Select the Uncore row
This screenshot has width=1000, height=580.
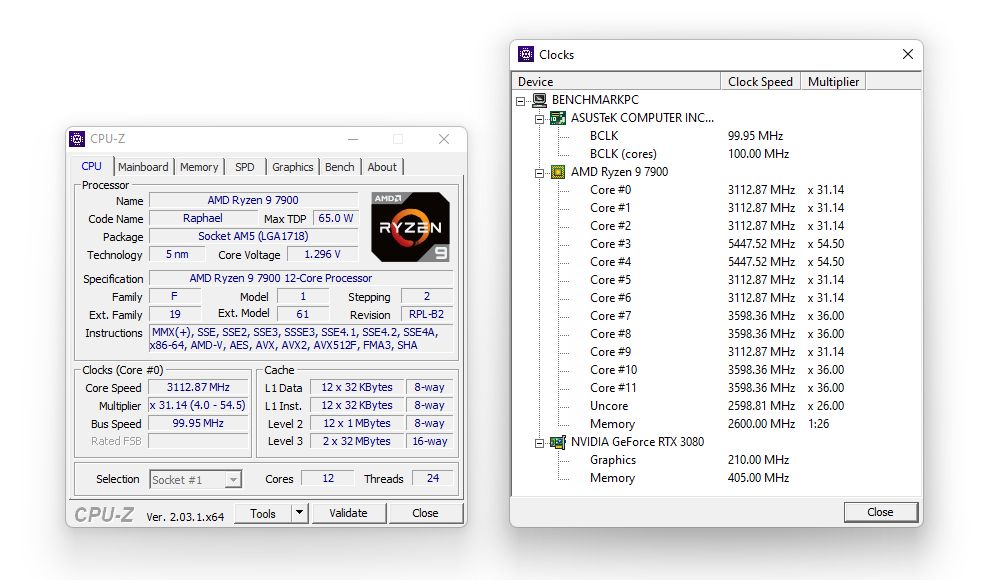coord(717,406)
